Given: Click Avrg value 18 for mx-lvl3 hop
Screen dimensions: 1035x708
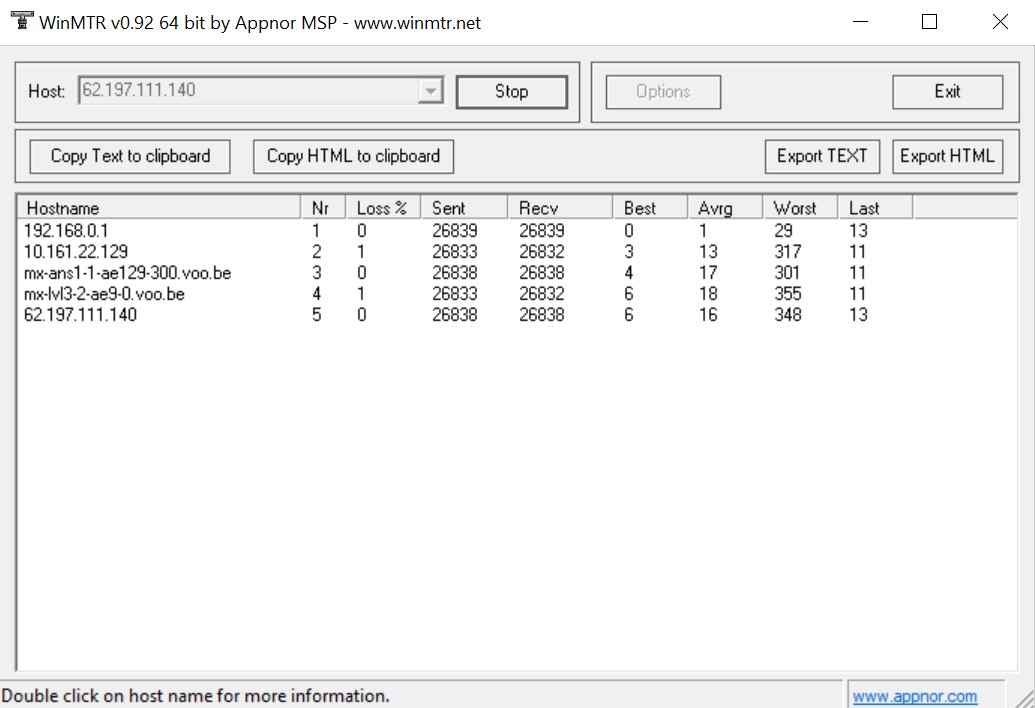Looking at the screenshot, I should 708,294.
